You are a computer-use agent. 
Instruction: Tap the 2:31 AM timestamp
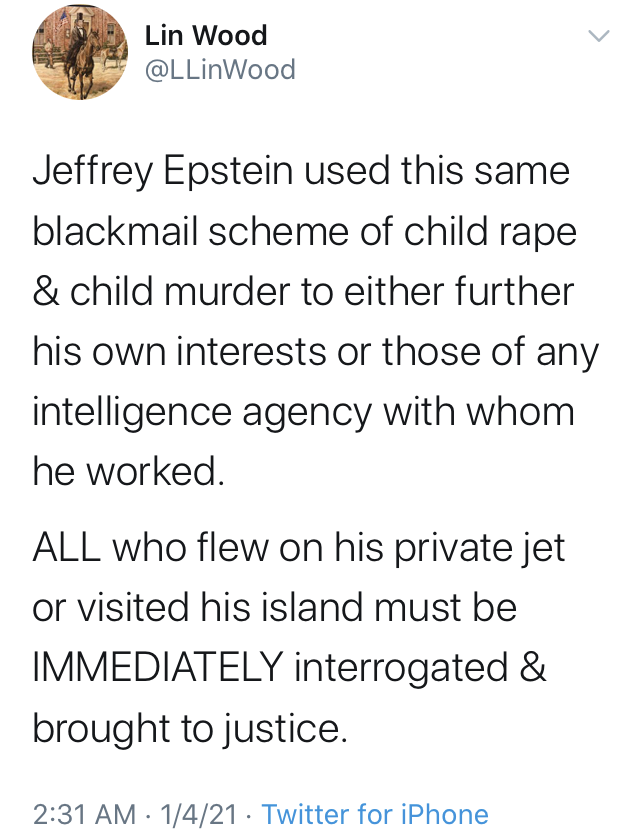coord(84,814)
